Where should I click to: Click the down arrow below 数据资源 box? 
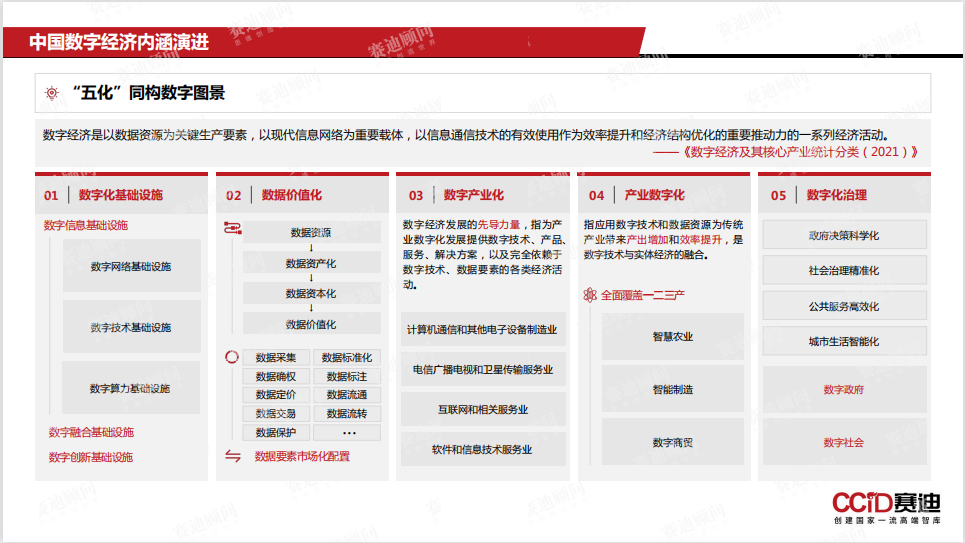(311, 248)
